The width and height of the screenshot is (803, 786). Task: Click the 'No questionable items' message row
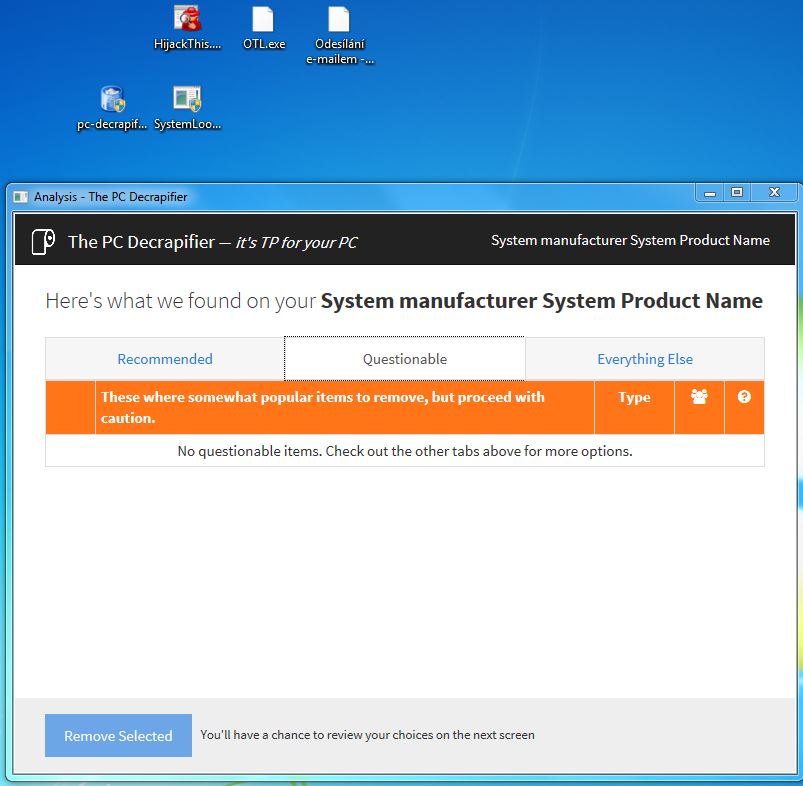coord(405,451)
